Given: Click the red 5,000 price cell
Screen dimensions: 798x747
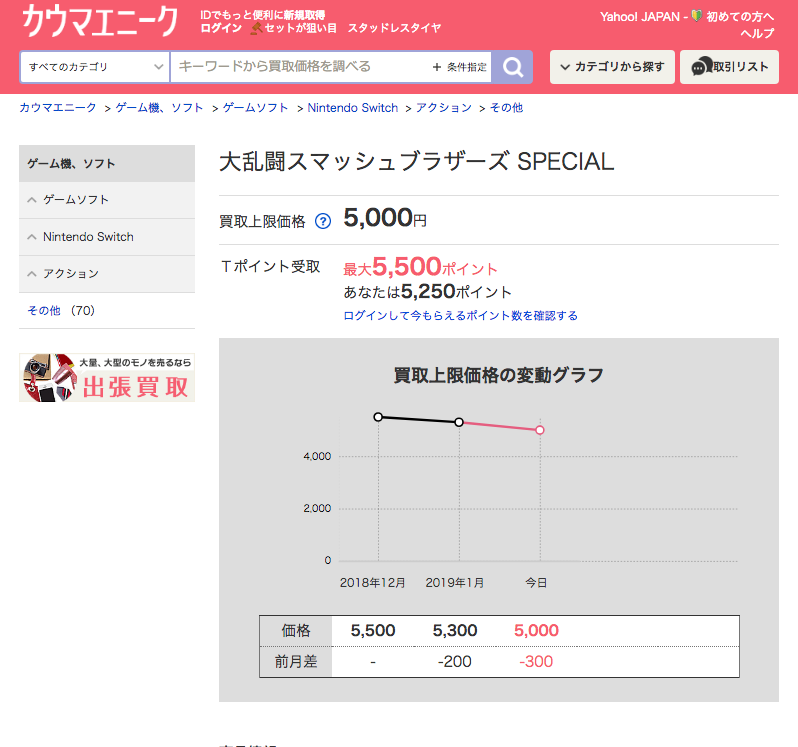Looking at the screenshot, I should point(536,630).
